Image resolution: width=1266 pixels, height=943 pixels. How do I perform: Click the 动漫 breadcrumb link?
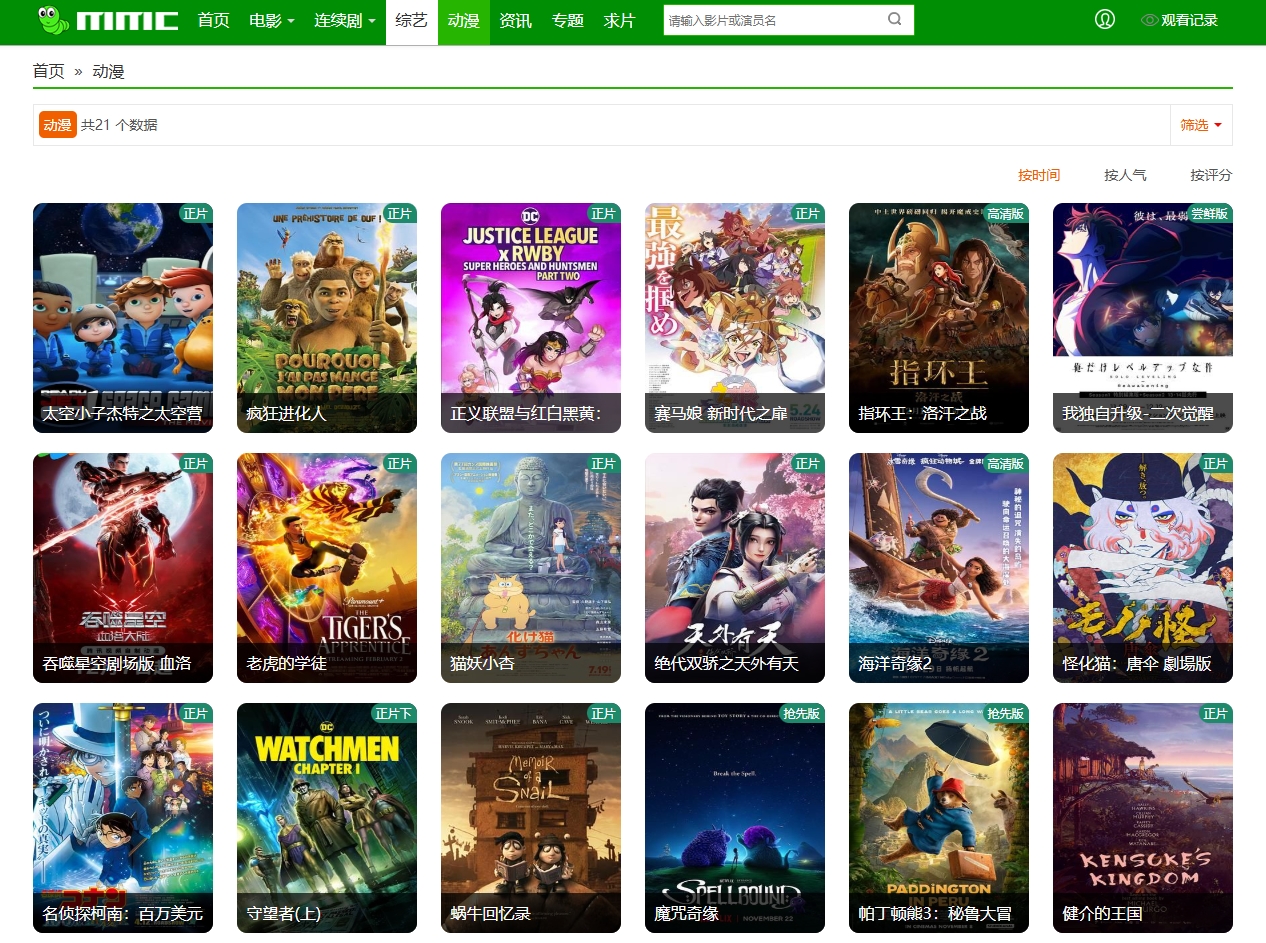(x=108, y=71)
